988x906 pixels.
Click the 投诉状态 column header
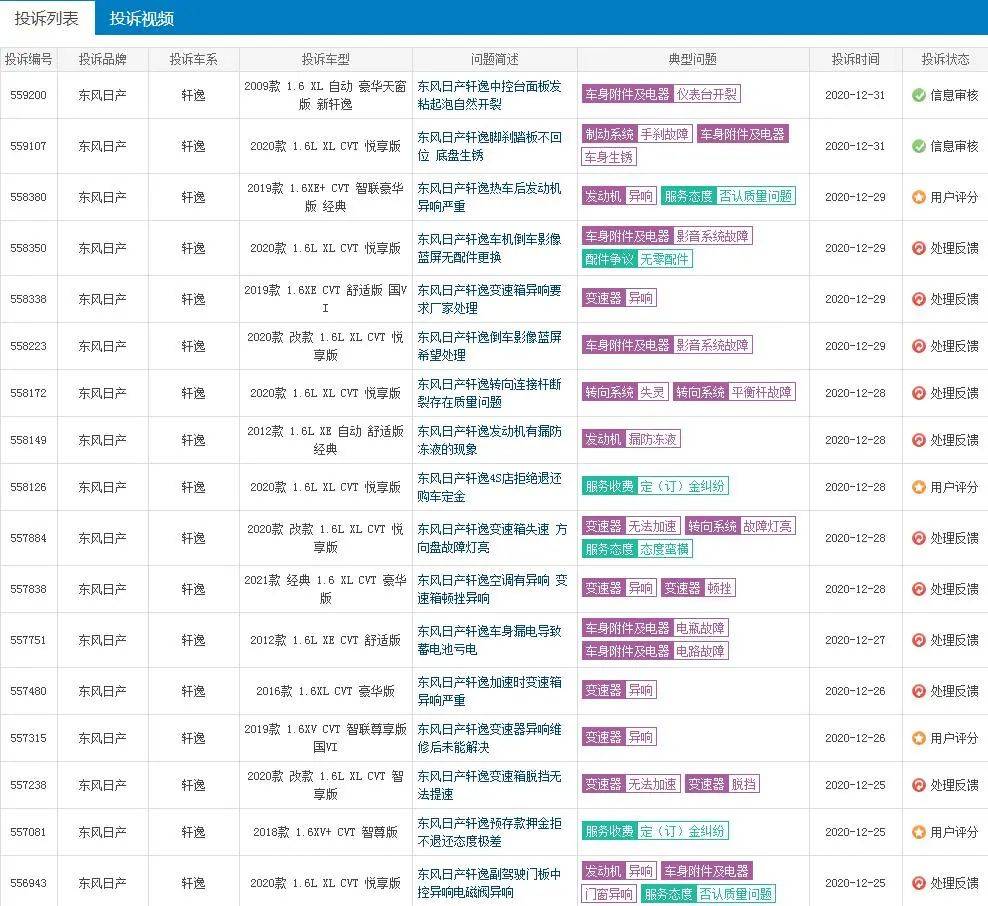tap(945, 59)
